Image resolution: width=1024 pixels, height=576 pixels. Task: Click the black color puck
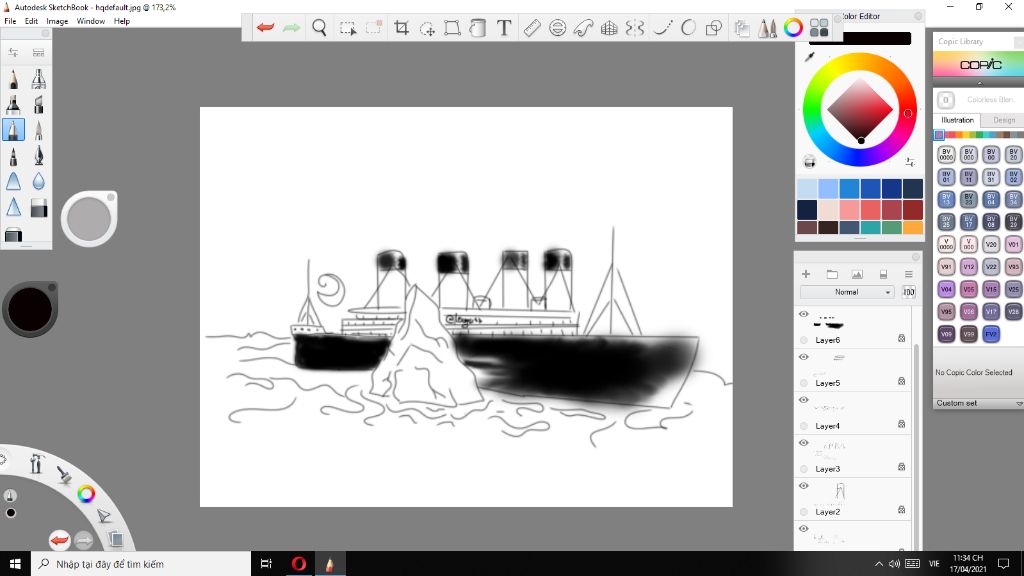(x=29, y=309)
